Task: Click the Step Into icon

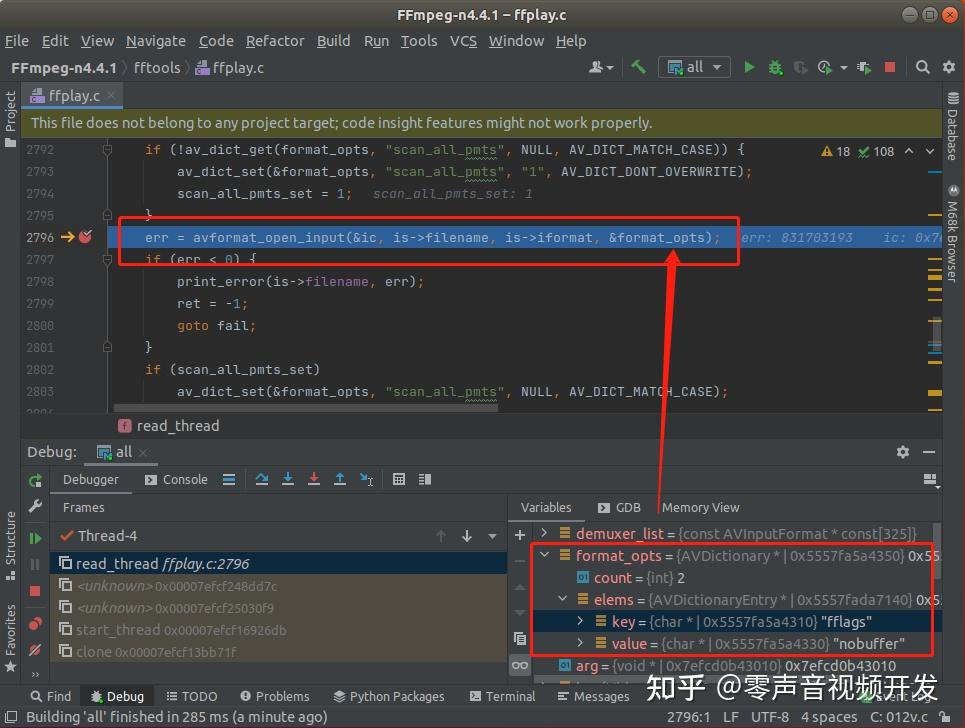Action: (287, 479)
